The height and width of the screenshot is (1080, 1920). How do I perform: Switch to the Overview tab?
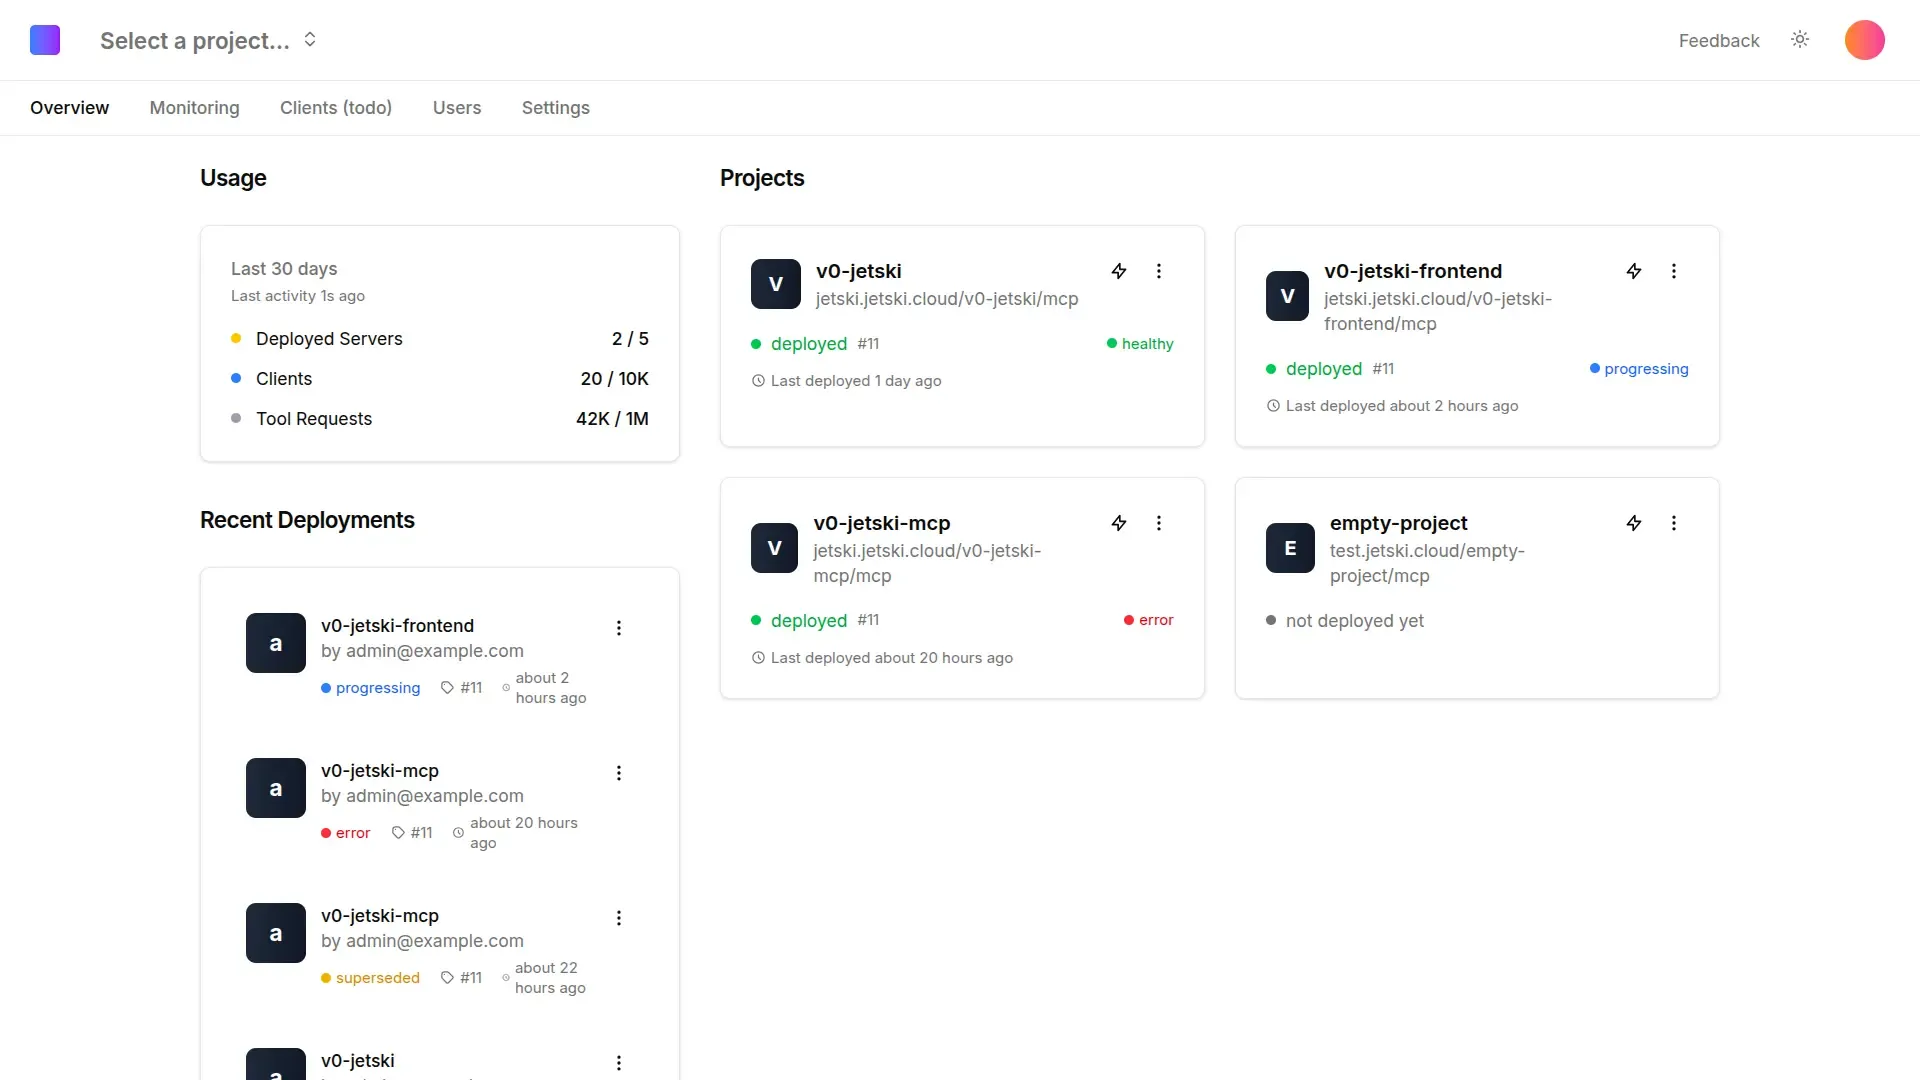pos(69,107)
